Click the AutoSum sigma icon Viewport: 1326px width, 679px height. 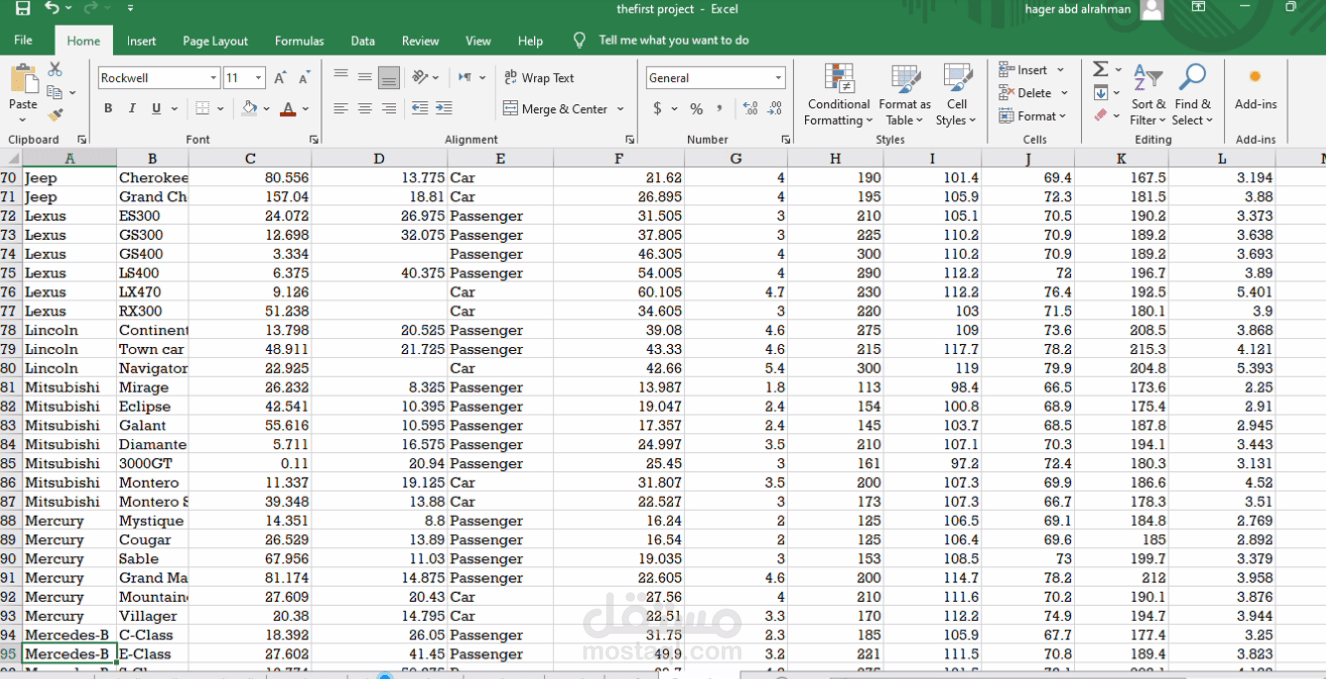[1100, 69]
